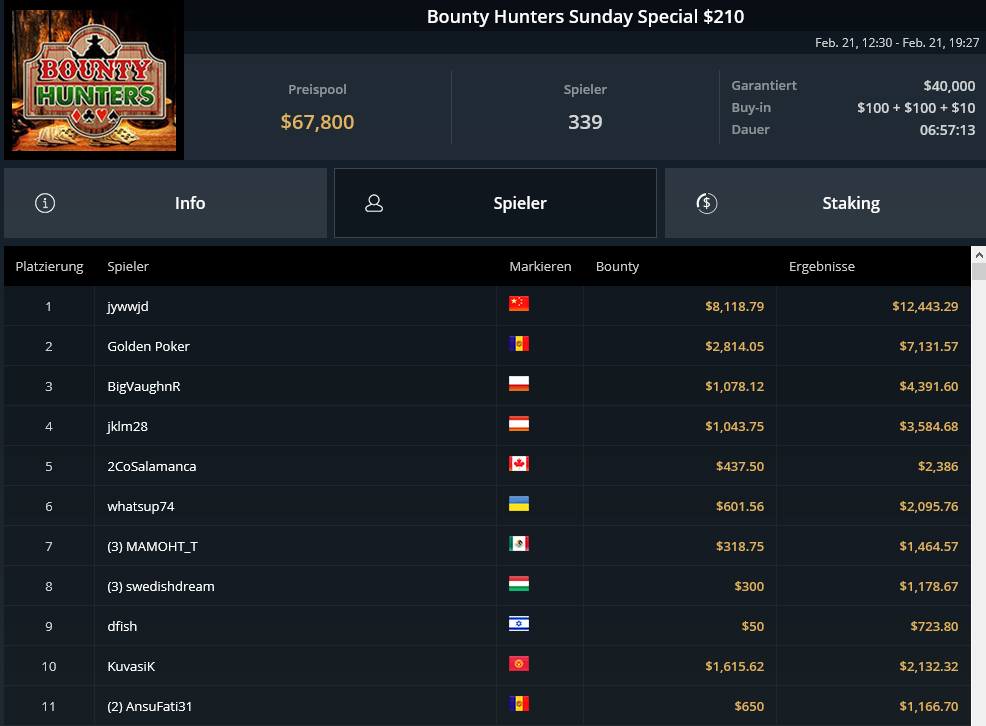Image resolution: width=986 pixels, height=726 pixels.
Task: Click result value $3,584.68
Action: click(928, 427)
